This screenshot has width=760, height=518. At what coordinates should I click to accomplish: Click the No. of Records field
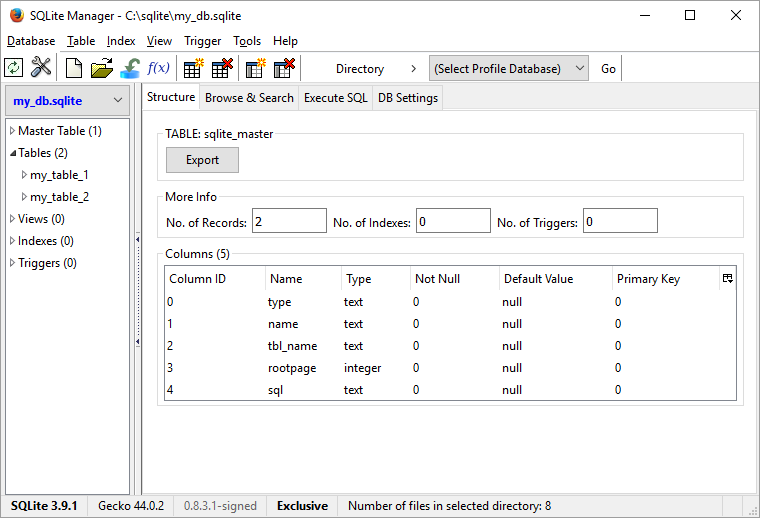289,221
